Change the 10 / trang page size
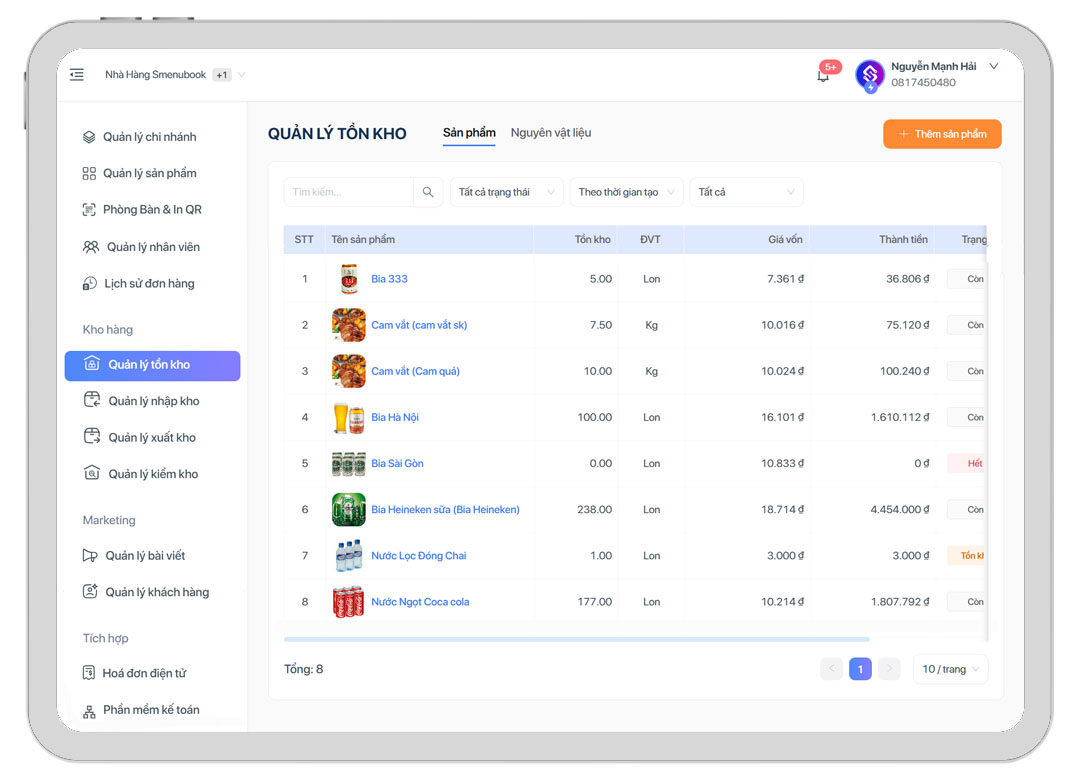1080x780 pixels. (x=951, y=669)
